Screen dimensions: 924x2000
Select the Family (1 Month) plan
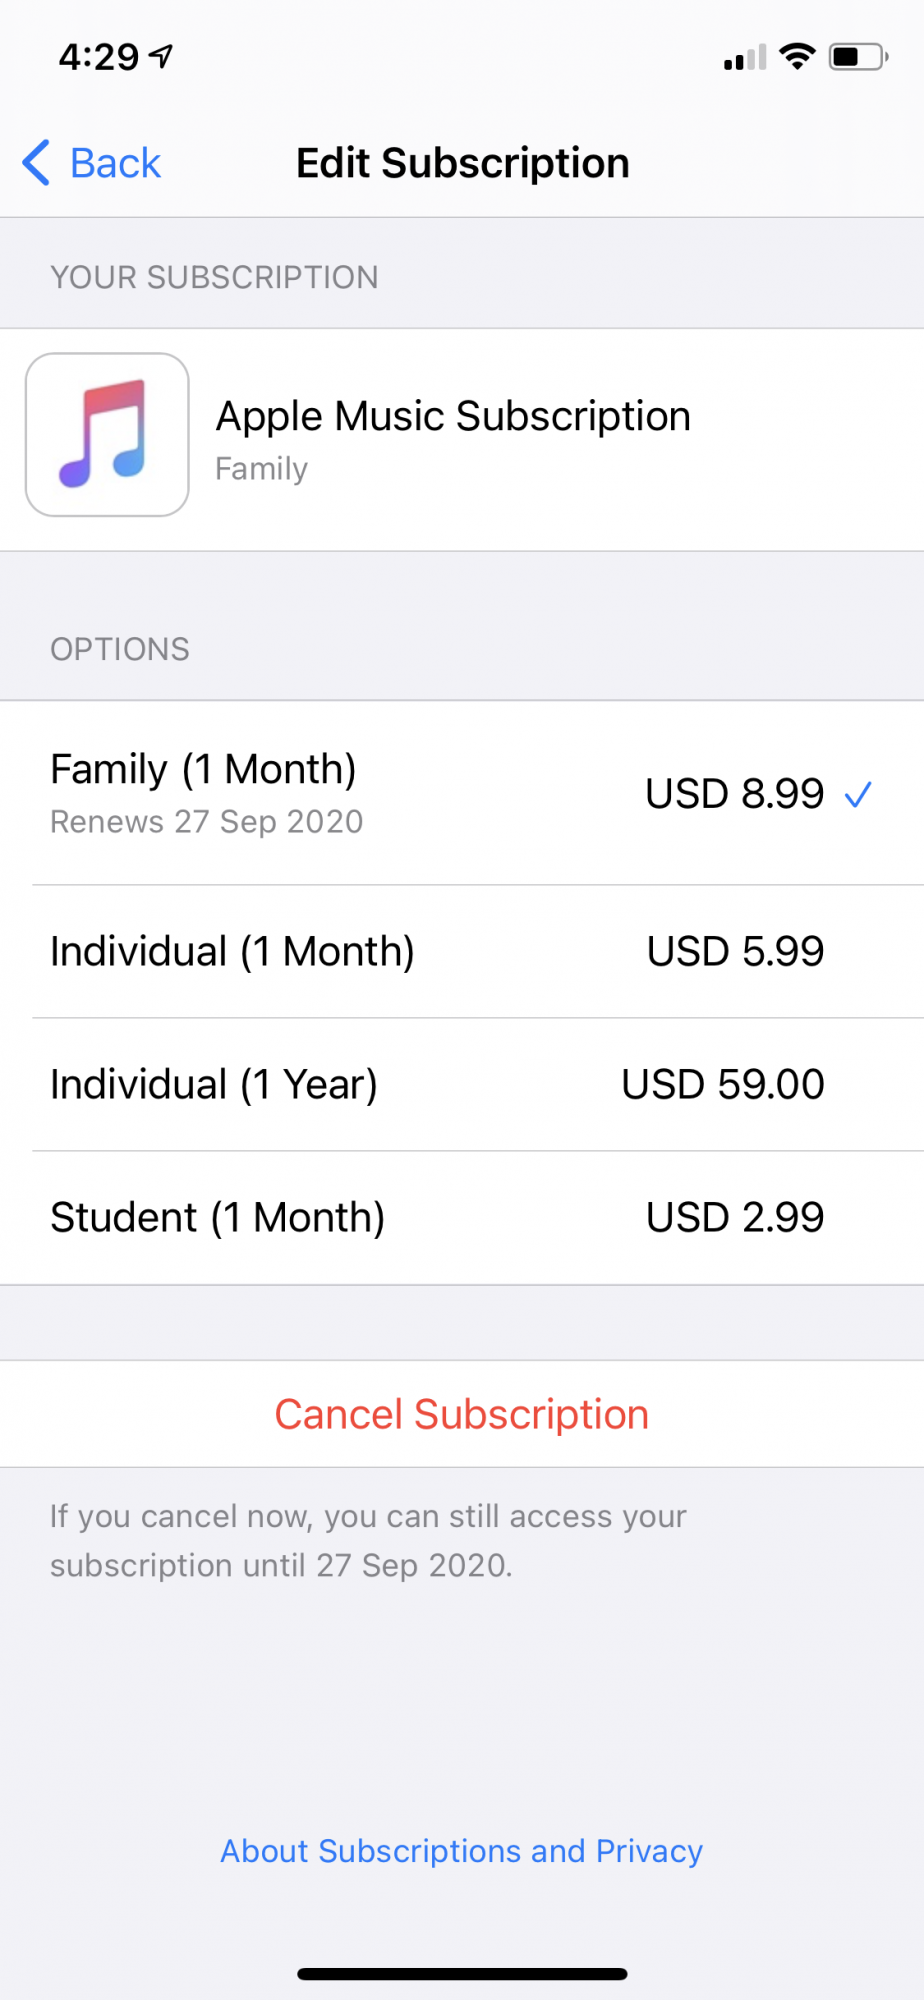pyautogui.click(x=462, y=793)
